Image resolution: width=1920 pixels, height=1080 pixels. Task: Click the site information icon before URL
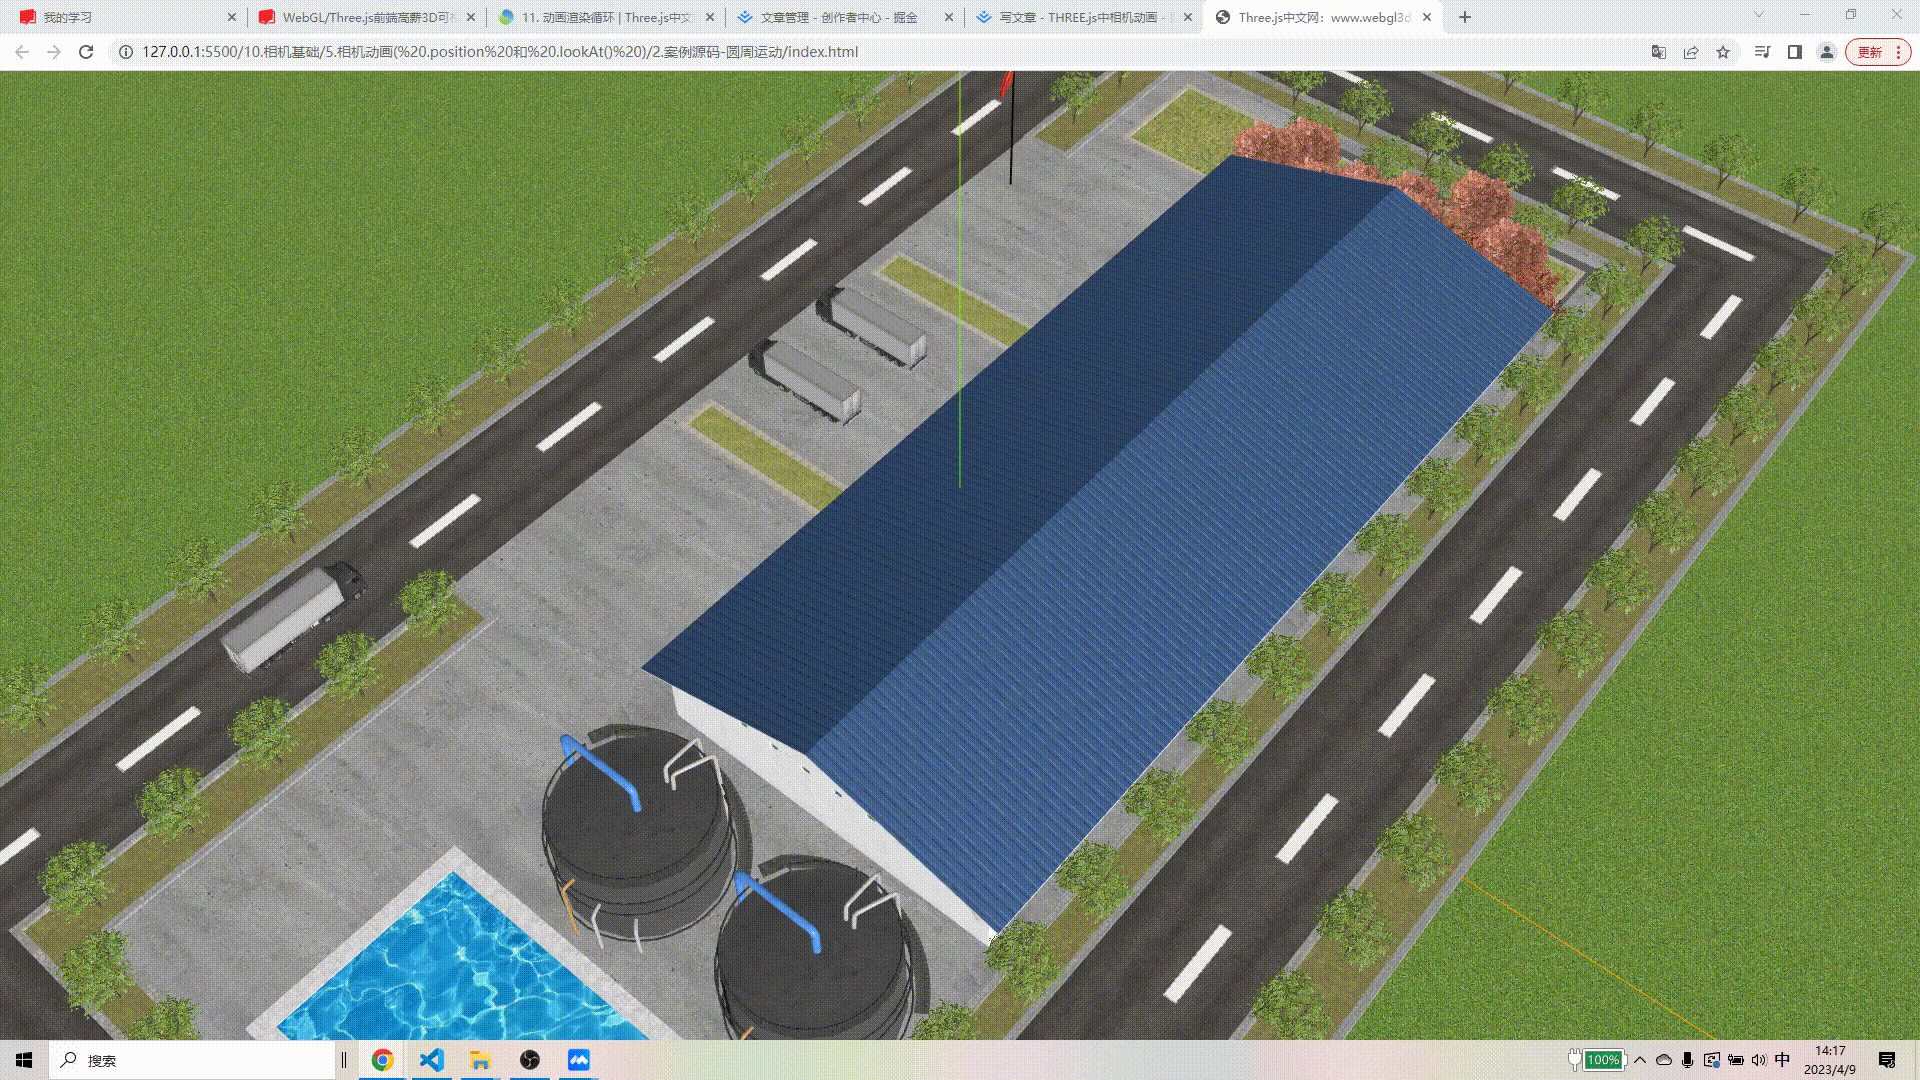126,52
